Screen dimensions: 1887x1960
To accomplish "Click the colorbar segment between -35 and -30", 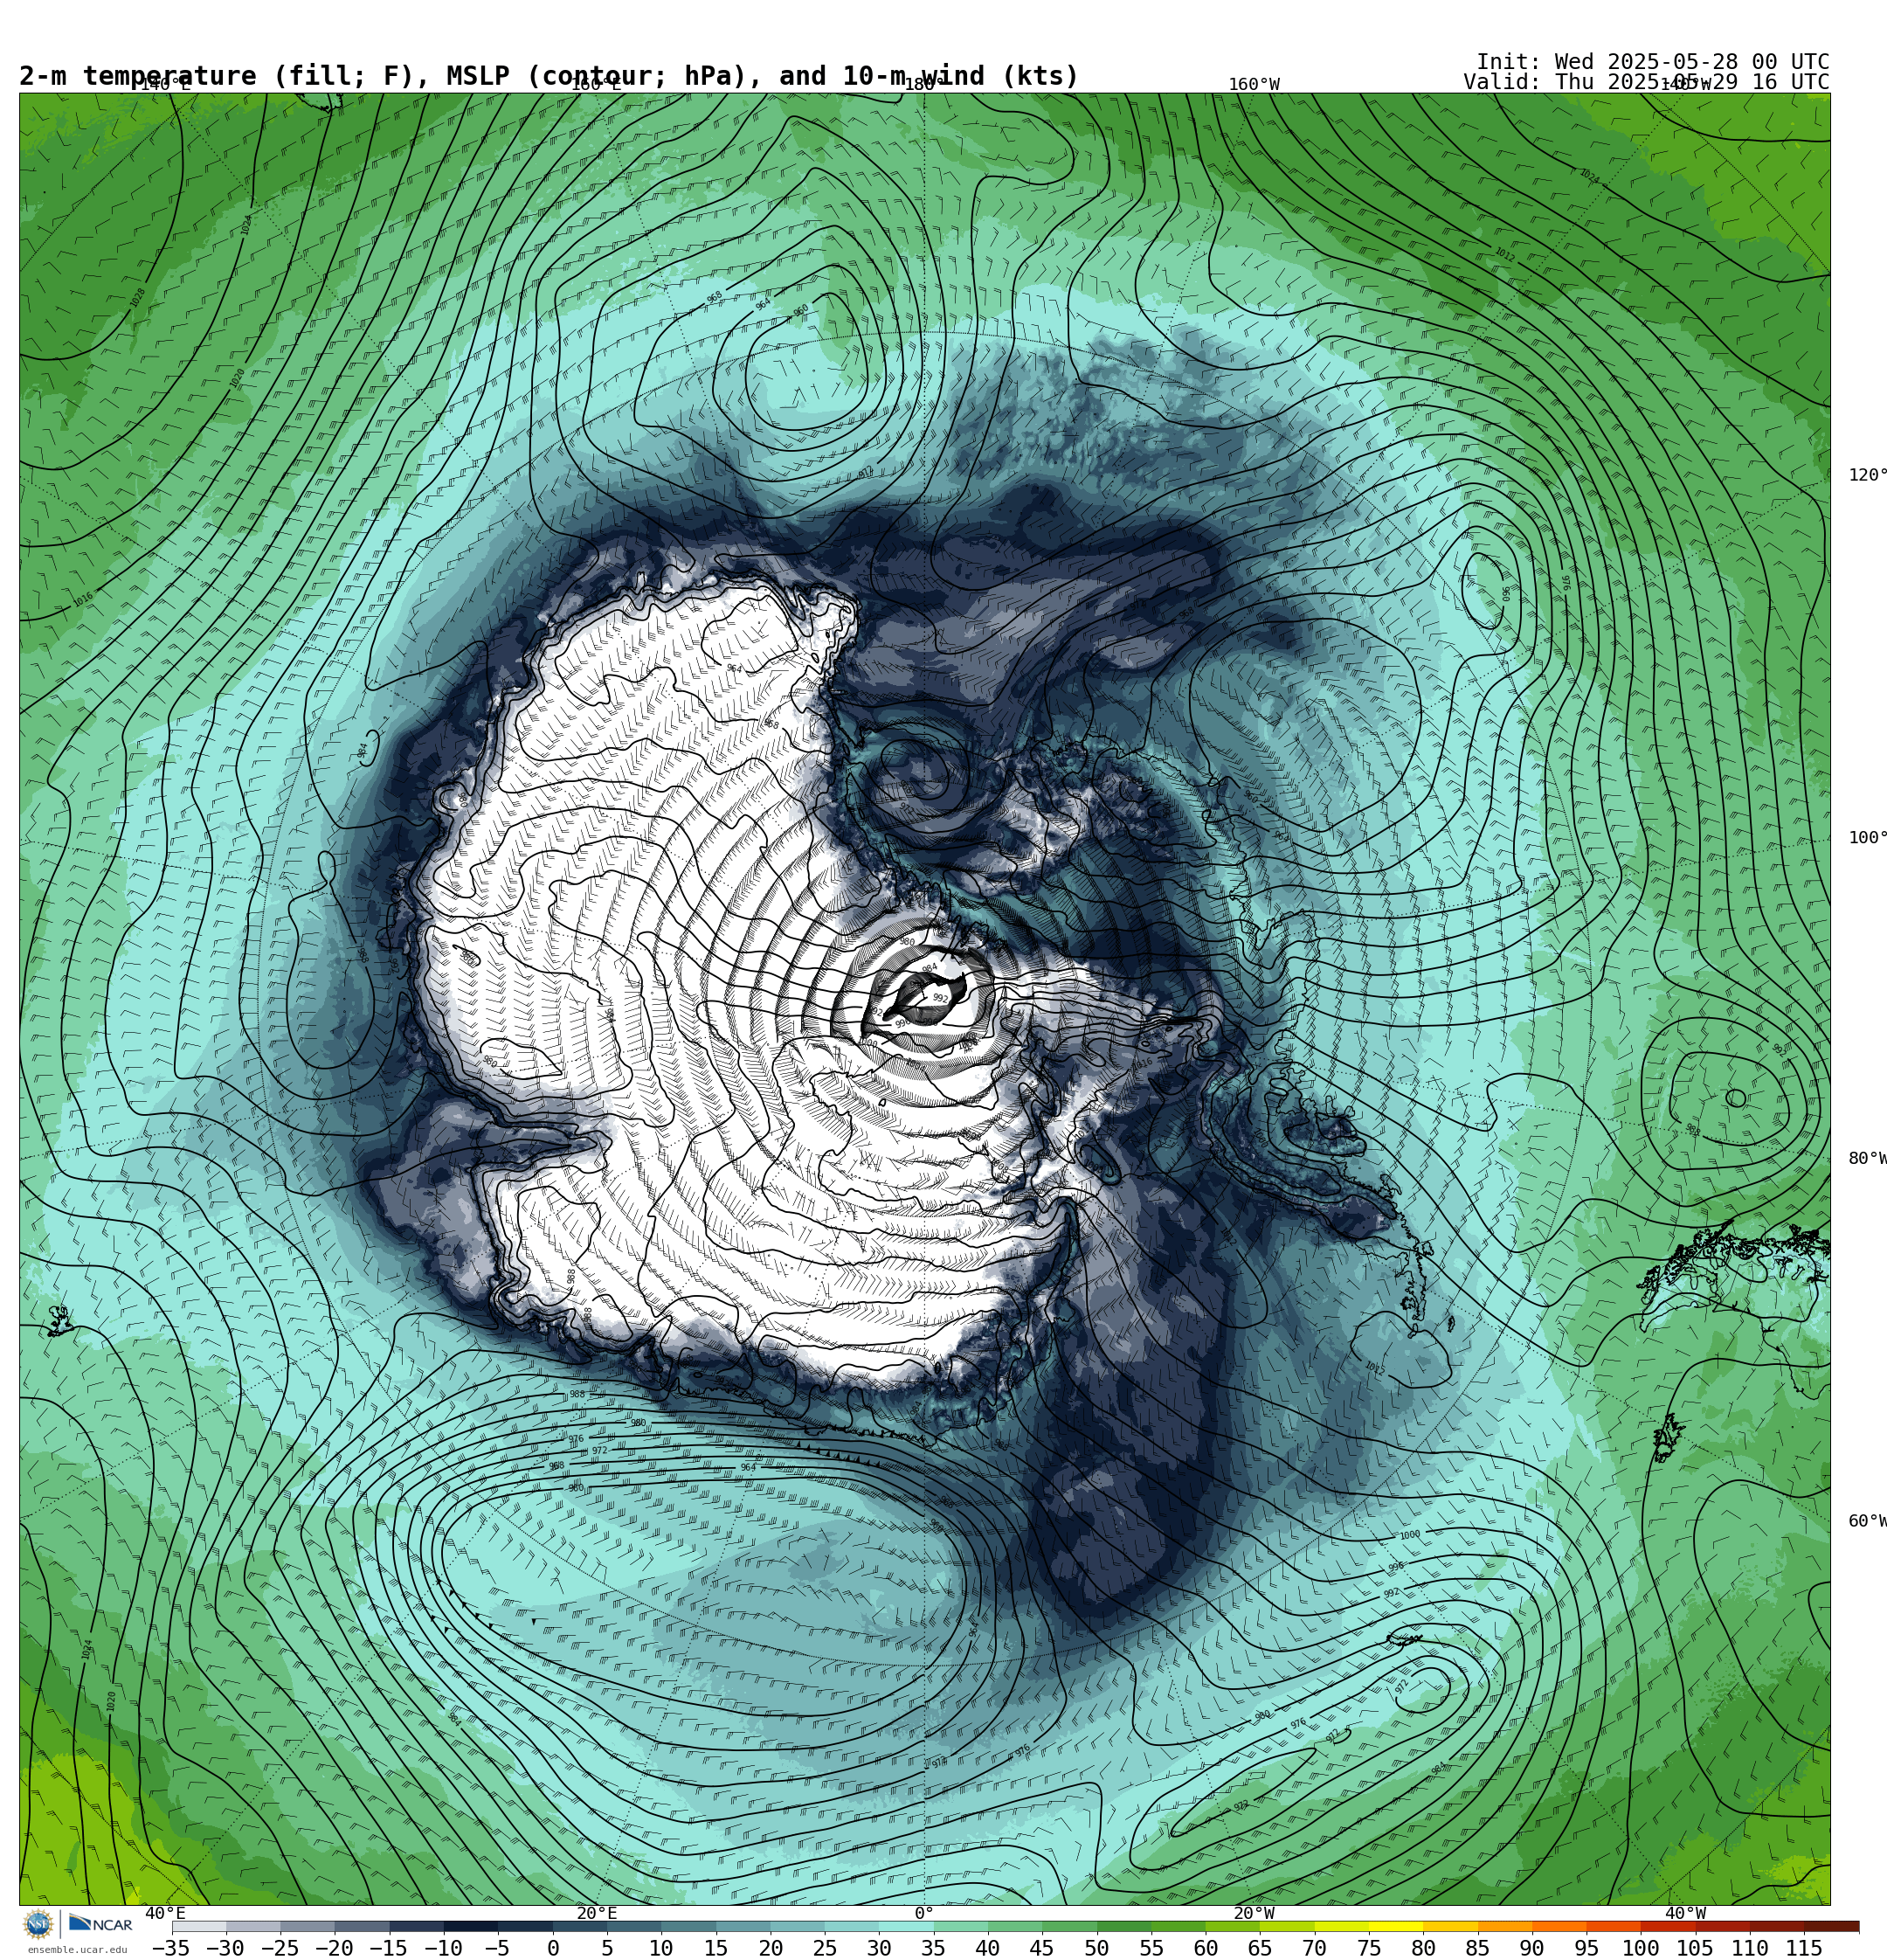I will [x=199, y=1926].
